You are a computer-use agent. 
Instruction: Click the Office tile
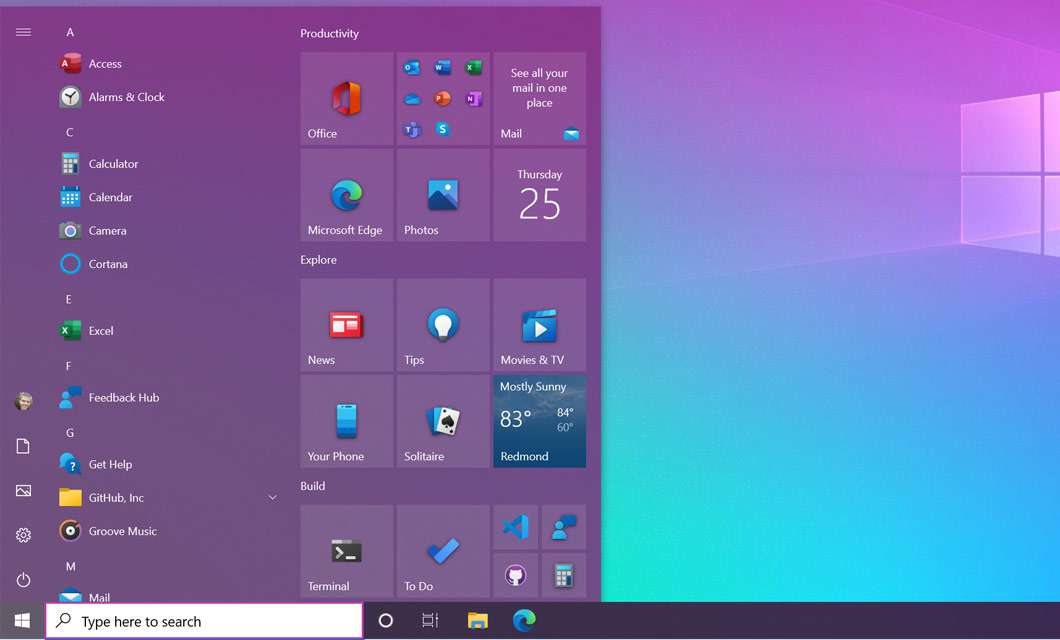[x=347, y=99]
